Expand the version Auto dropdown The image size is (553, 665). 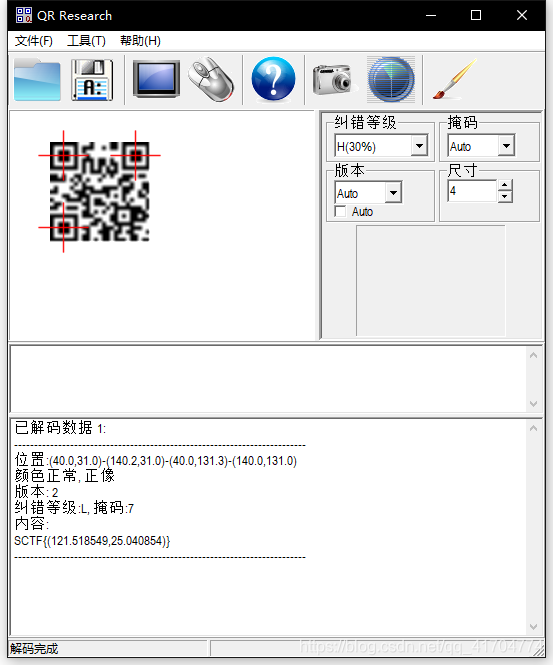coord(394,193)
